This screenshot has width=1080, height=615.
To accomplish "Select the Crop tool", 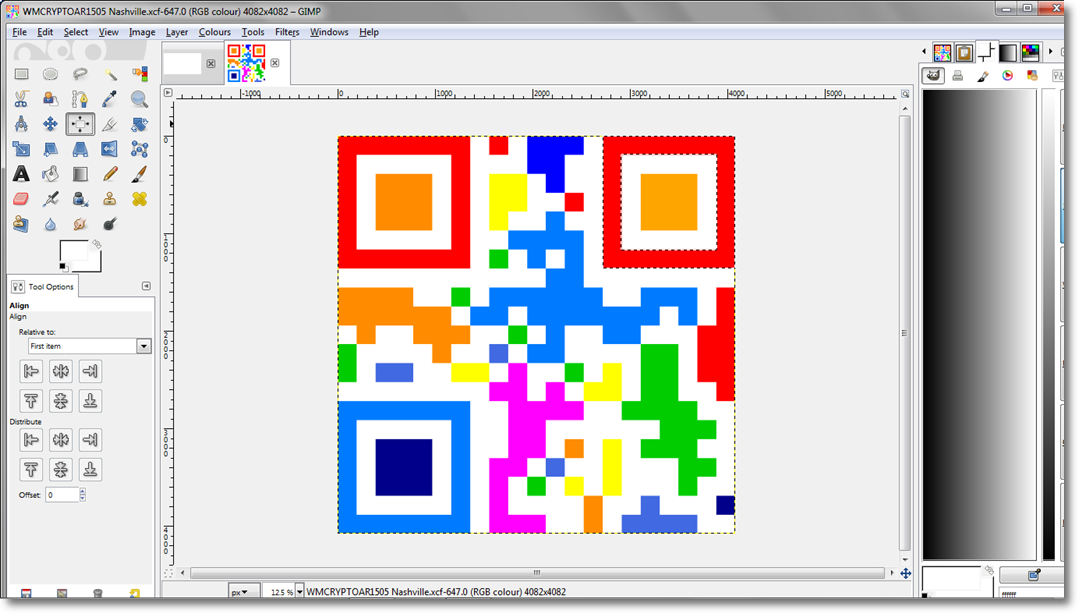I will (110, 124).
